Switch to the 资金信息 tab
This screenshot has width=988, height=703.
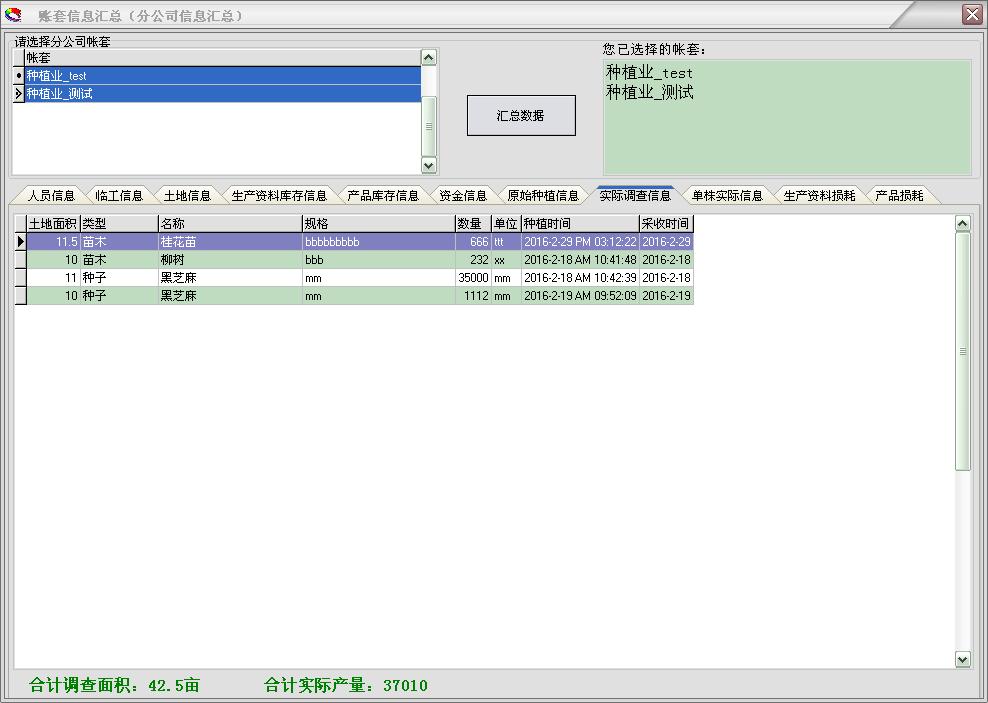463,196
